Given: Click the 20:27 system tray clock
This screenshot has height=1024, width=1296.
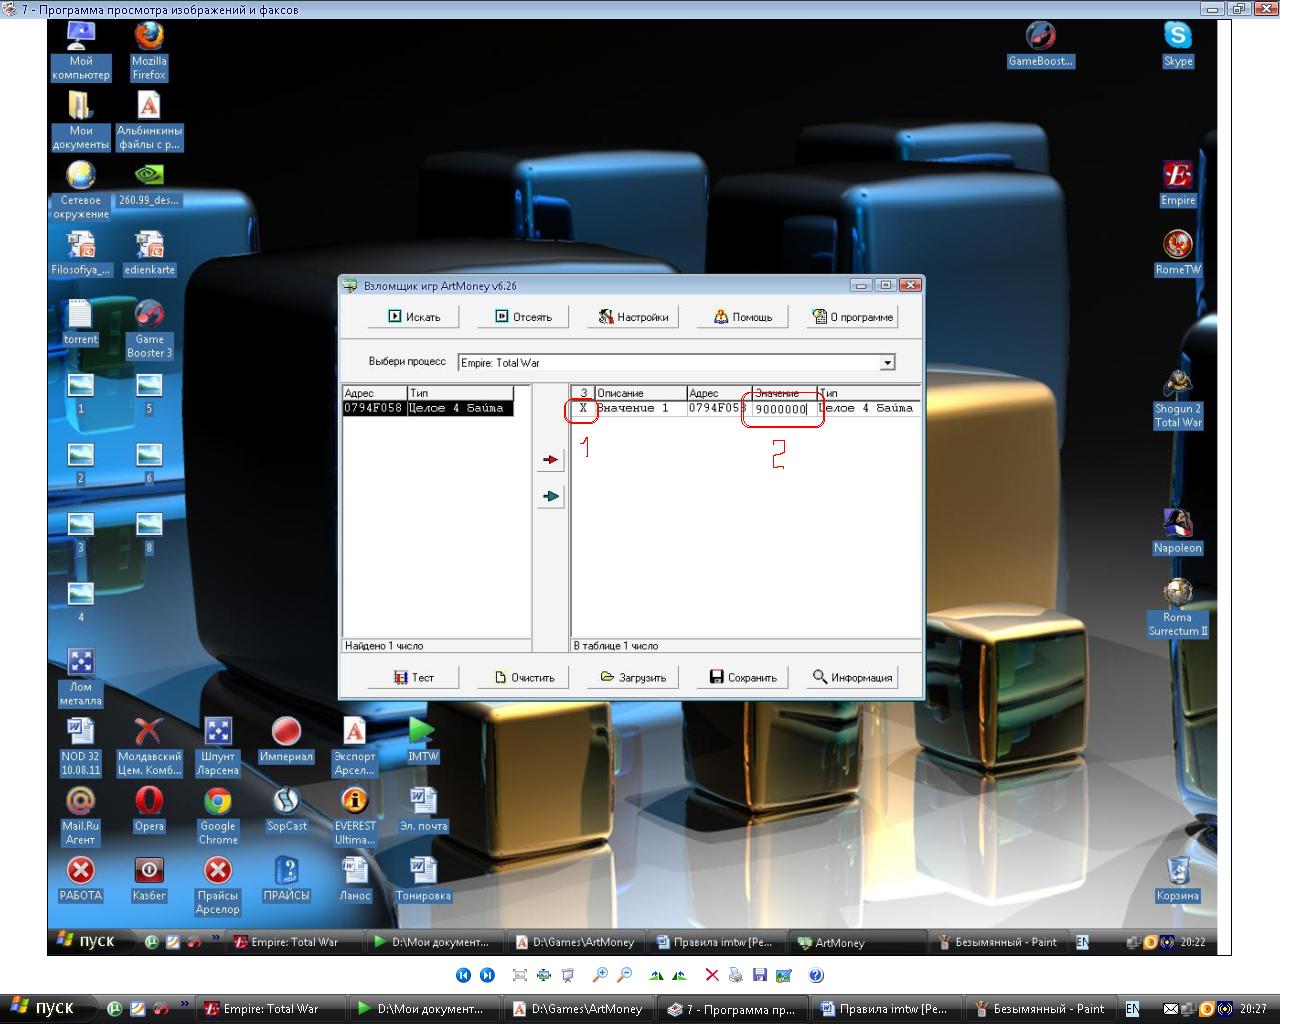Looking at the screenshot, I should point(1253,1009).
